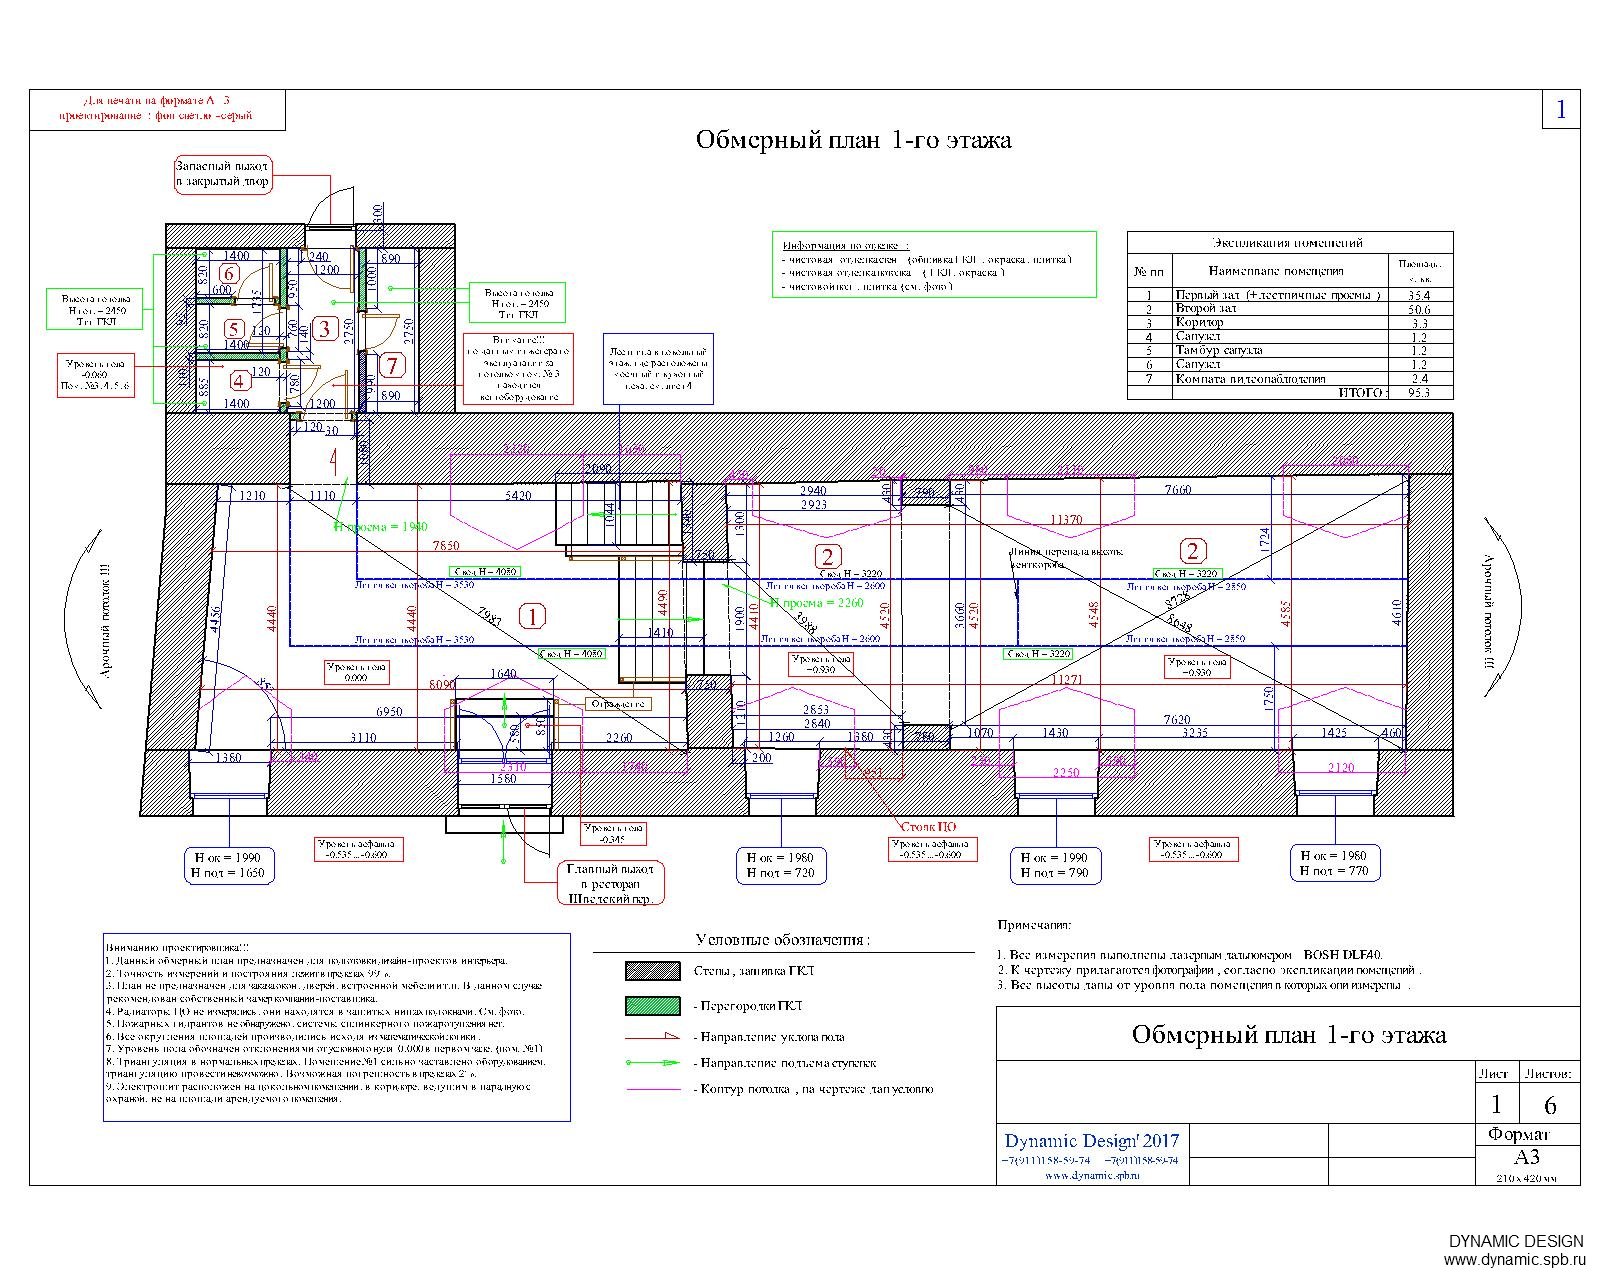Click the "ИТОГО:" total label
Screen dimensions: 1600x1280
pos(1362,393)
